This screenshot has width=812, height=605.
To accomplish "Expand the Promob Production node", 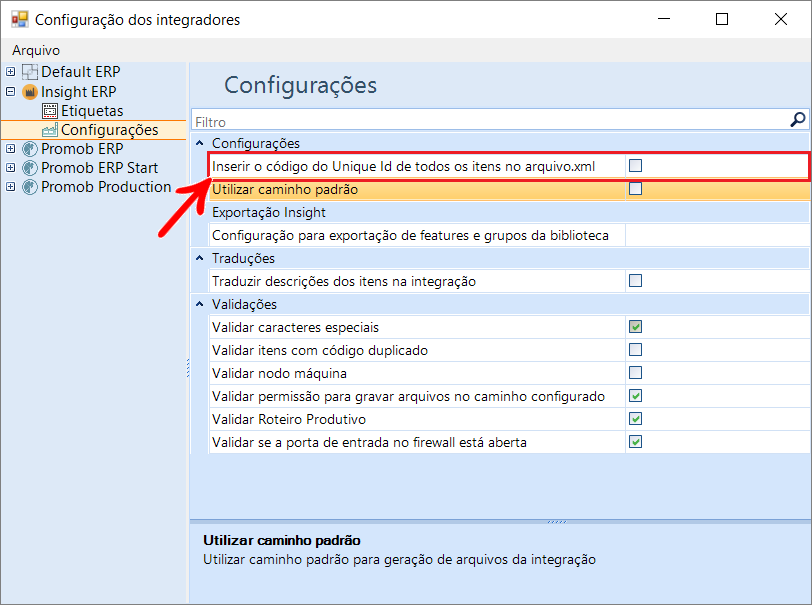I will point(10,186).
